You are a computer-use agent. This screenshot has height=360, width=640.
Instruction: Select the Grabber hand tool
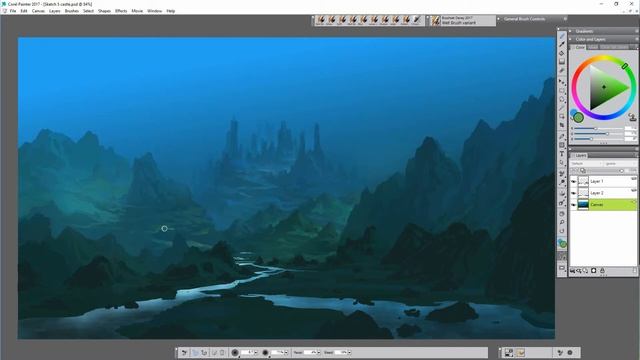click(562, 213)
